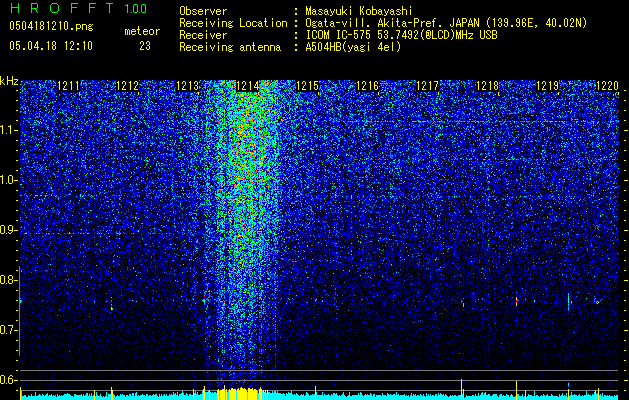Click the 1215 time marker

pos(307,86)
